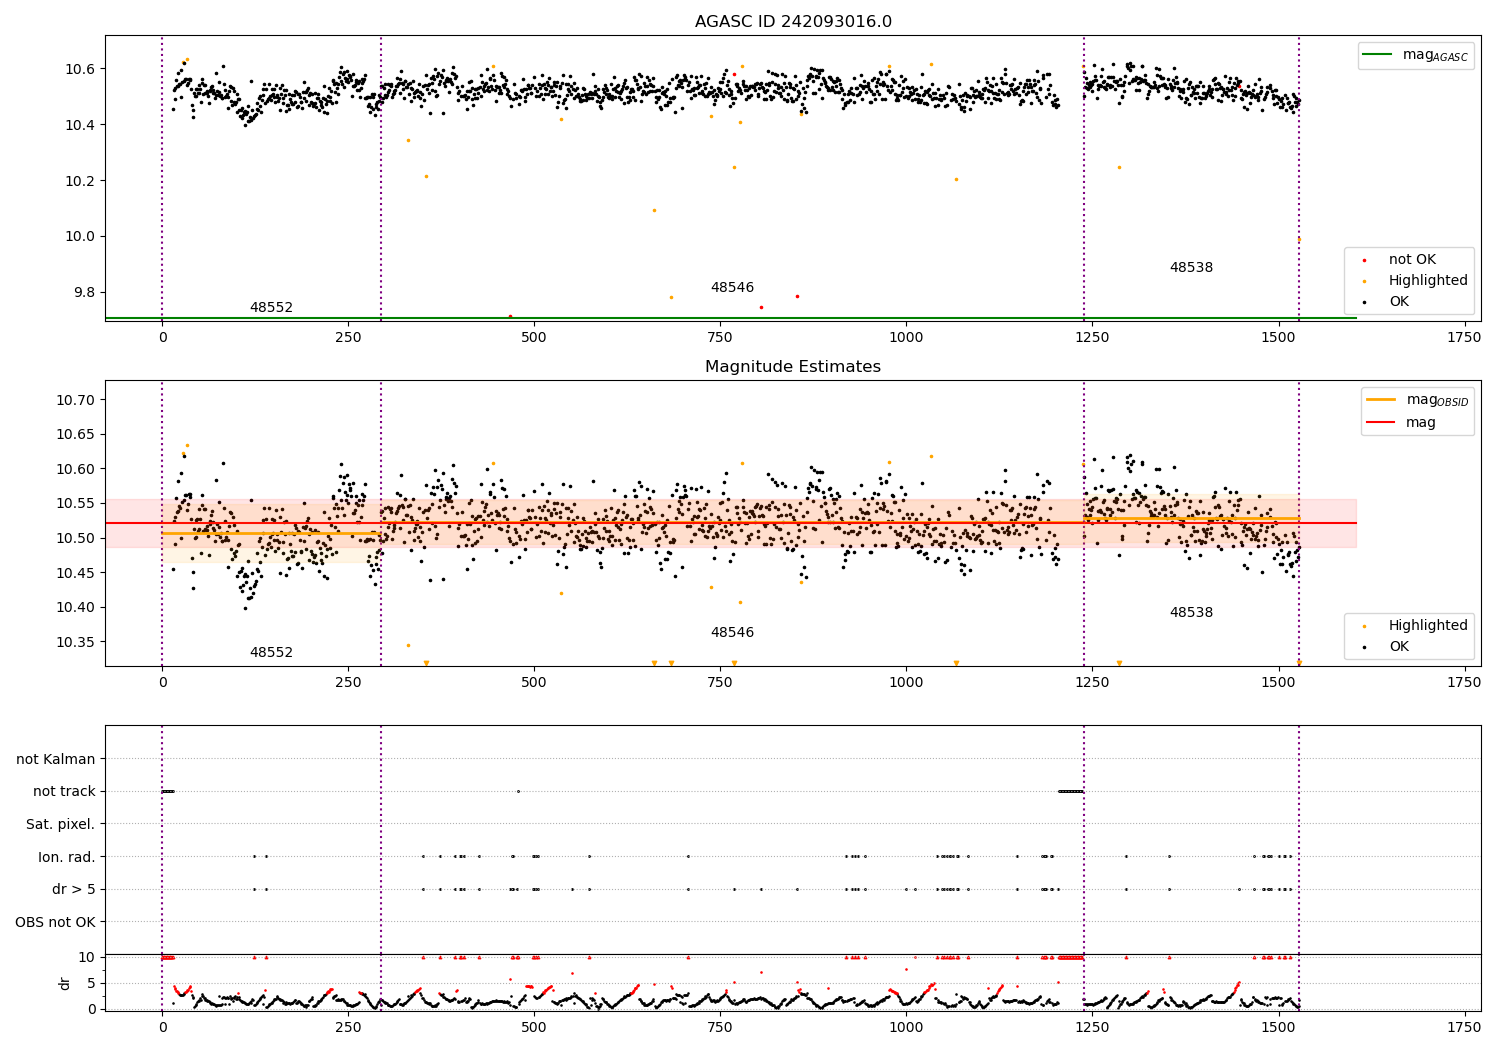Click x-axis tick 250 under the bottom flags plot
This screenshot has height=1050, width=1500.
348,1027
